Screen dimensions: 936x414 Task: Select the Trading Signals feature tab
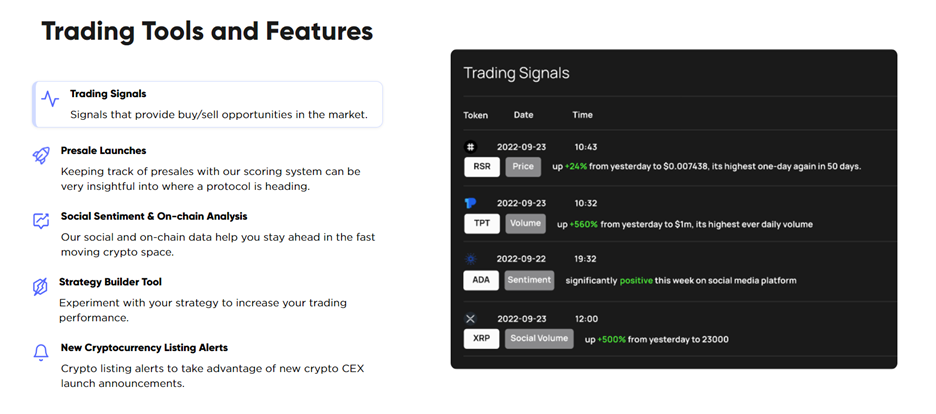tap(207, 104)
